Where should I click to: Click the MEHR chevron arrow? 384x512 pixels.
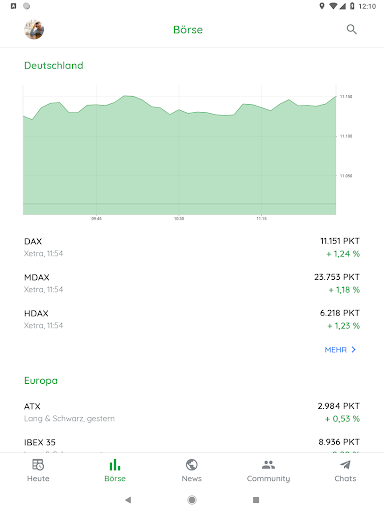354,350
